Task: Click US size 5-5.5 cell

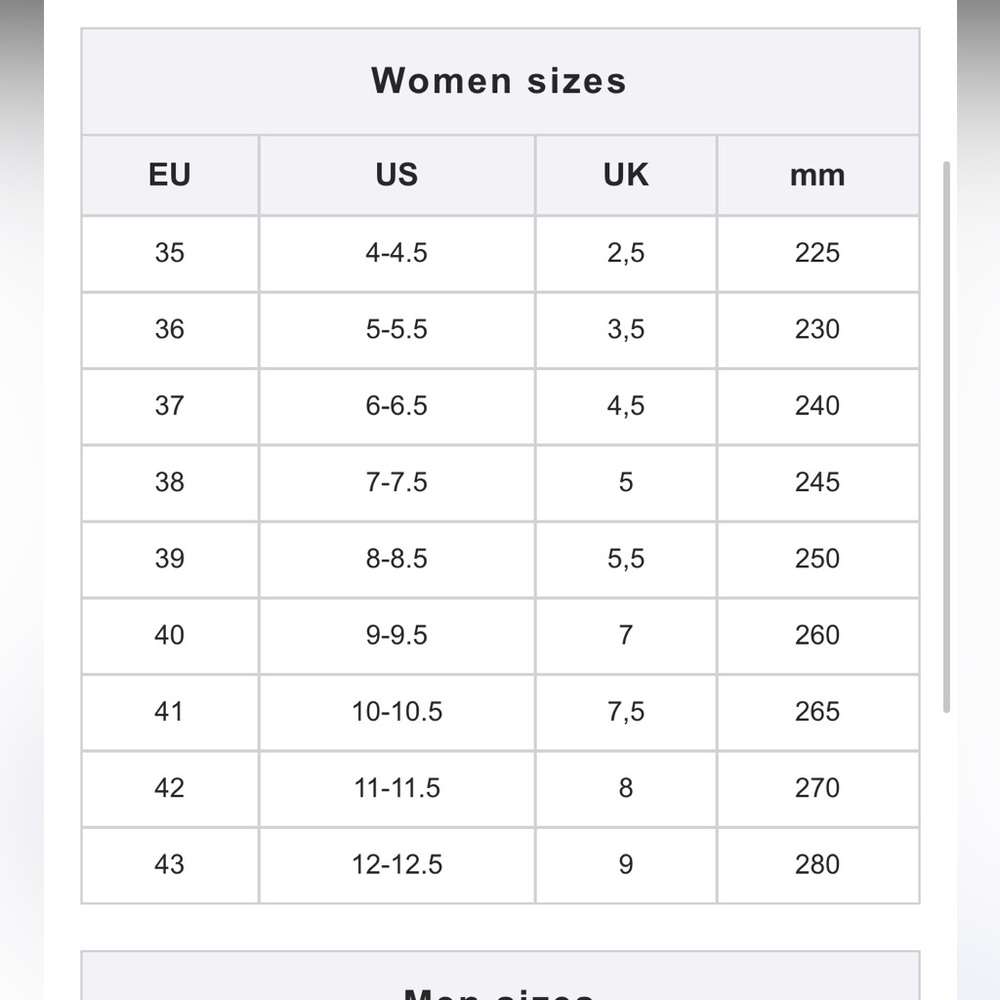Action: 397,330
